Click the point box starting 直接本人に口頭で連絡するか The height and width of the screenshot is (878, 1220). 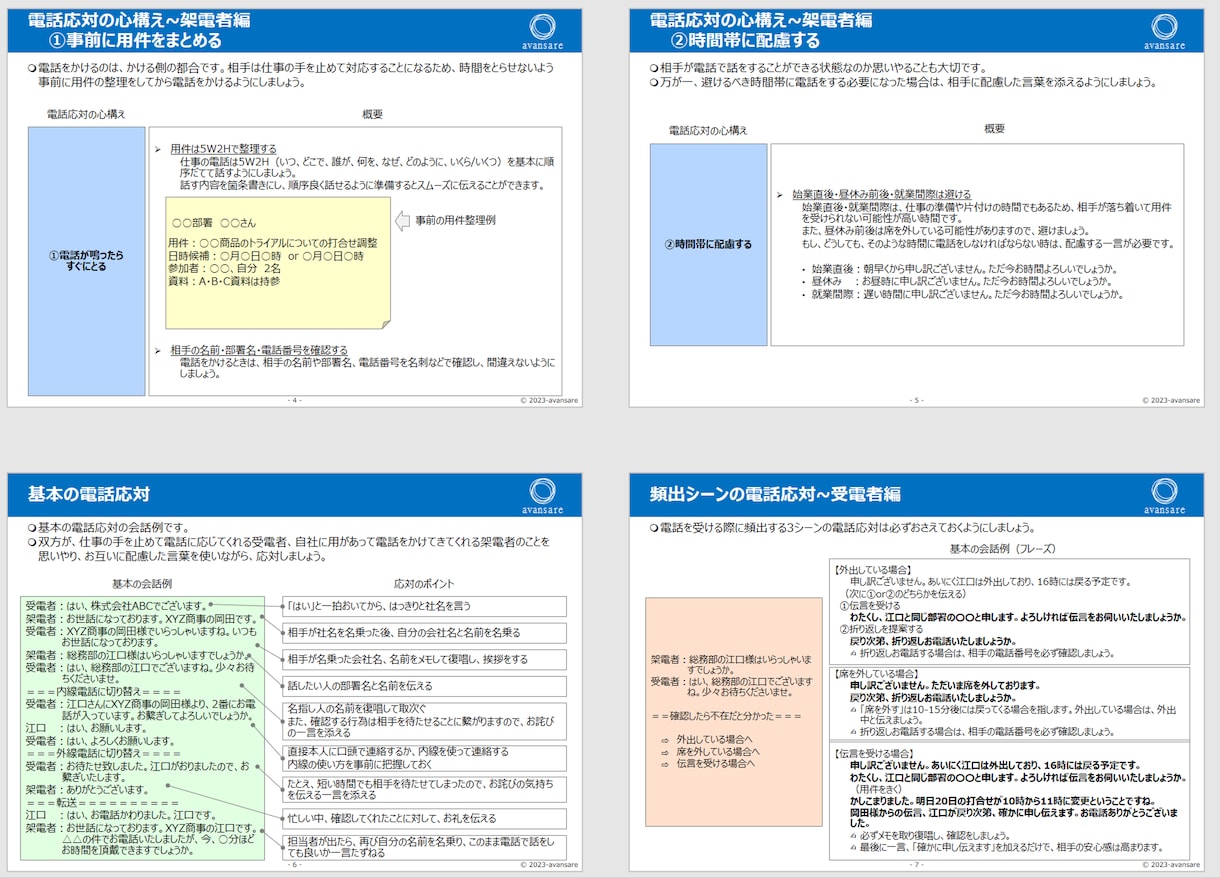click(425, 757)
